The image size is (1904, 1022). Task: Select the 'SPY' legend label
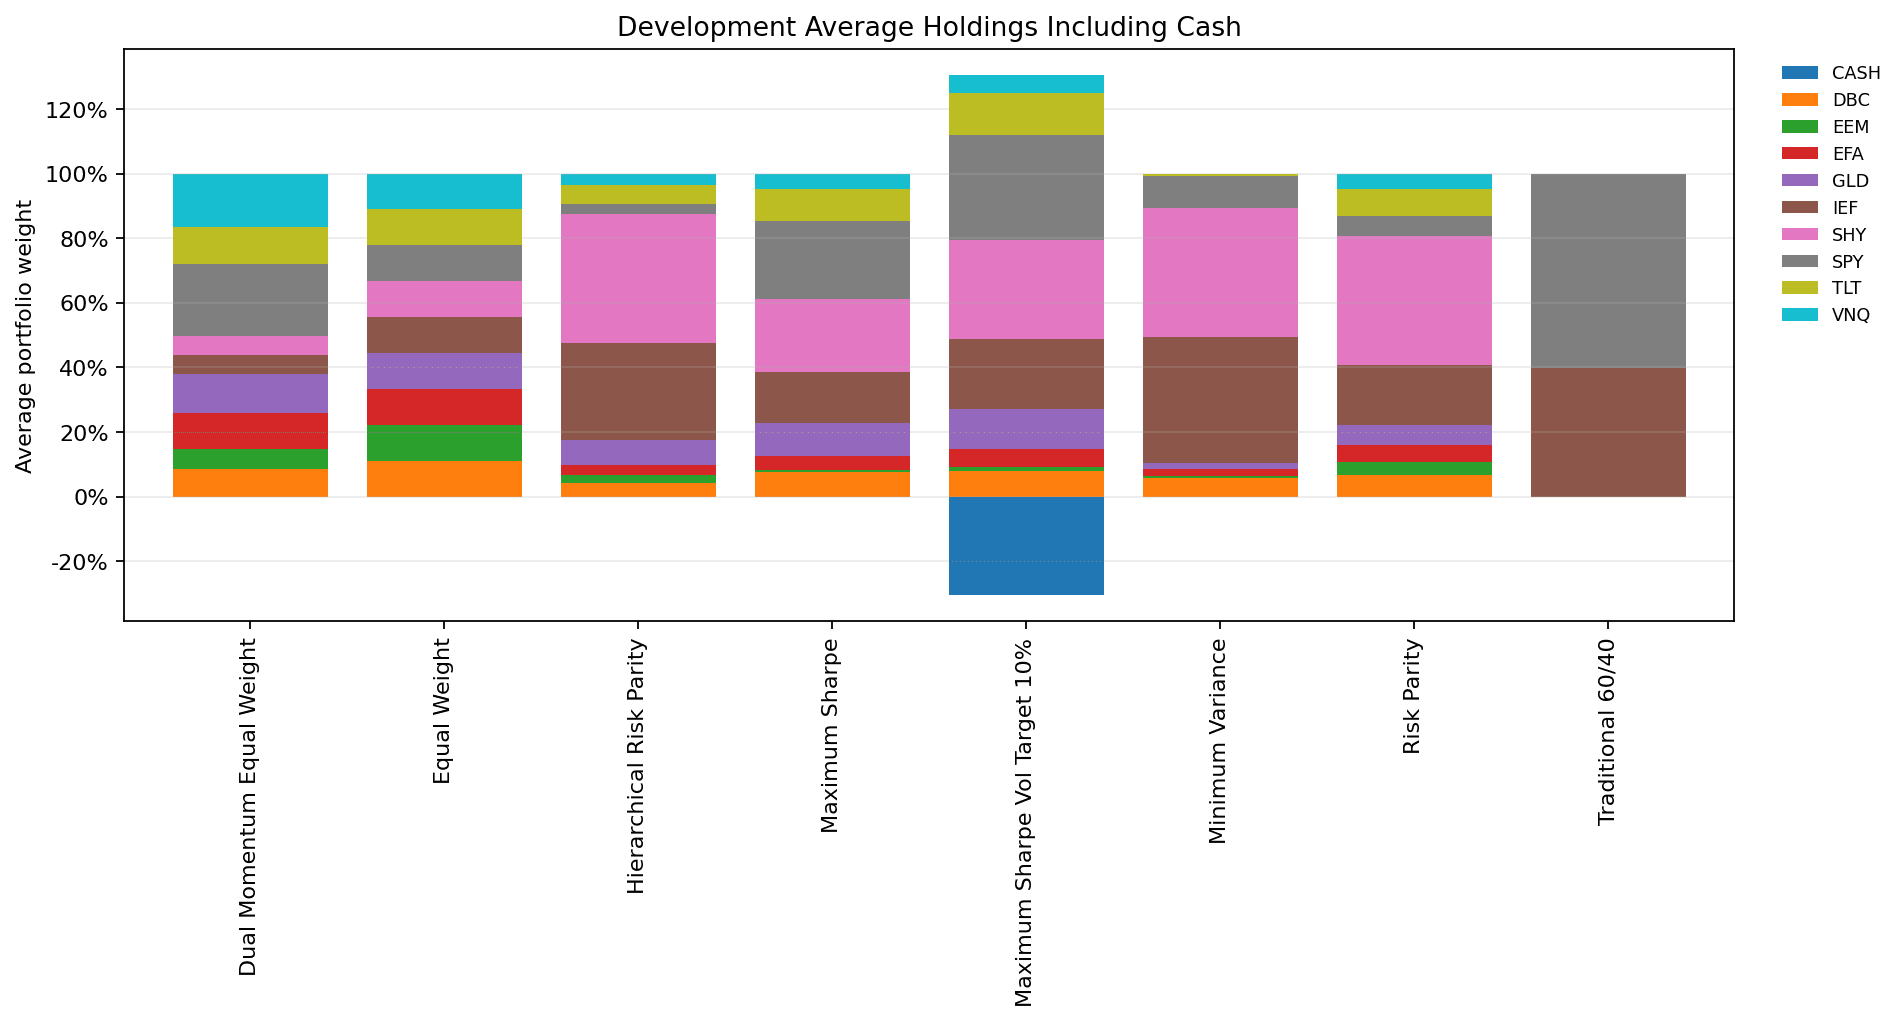[x=1848, y=262]
